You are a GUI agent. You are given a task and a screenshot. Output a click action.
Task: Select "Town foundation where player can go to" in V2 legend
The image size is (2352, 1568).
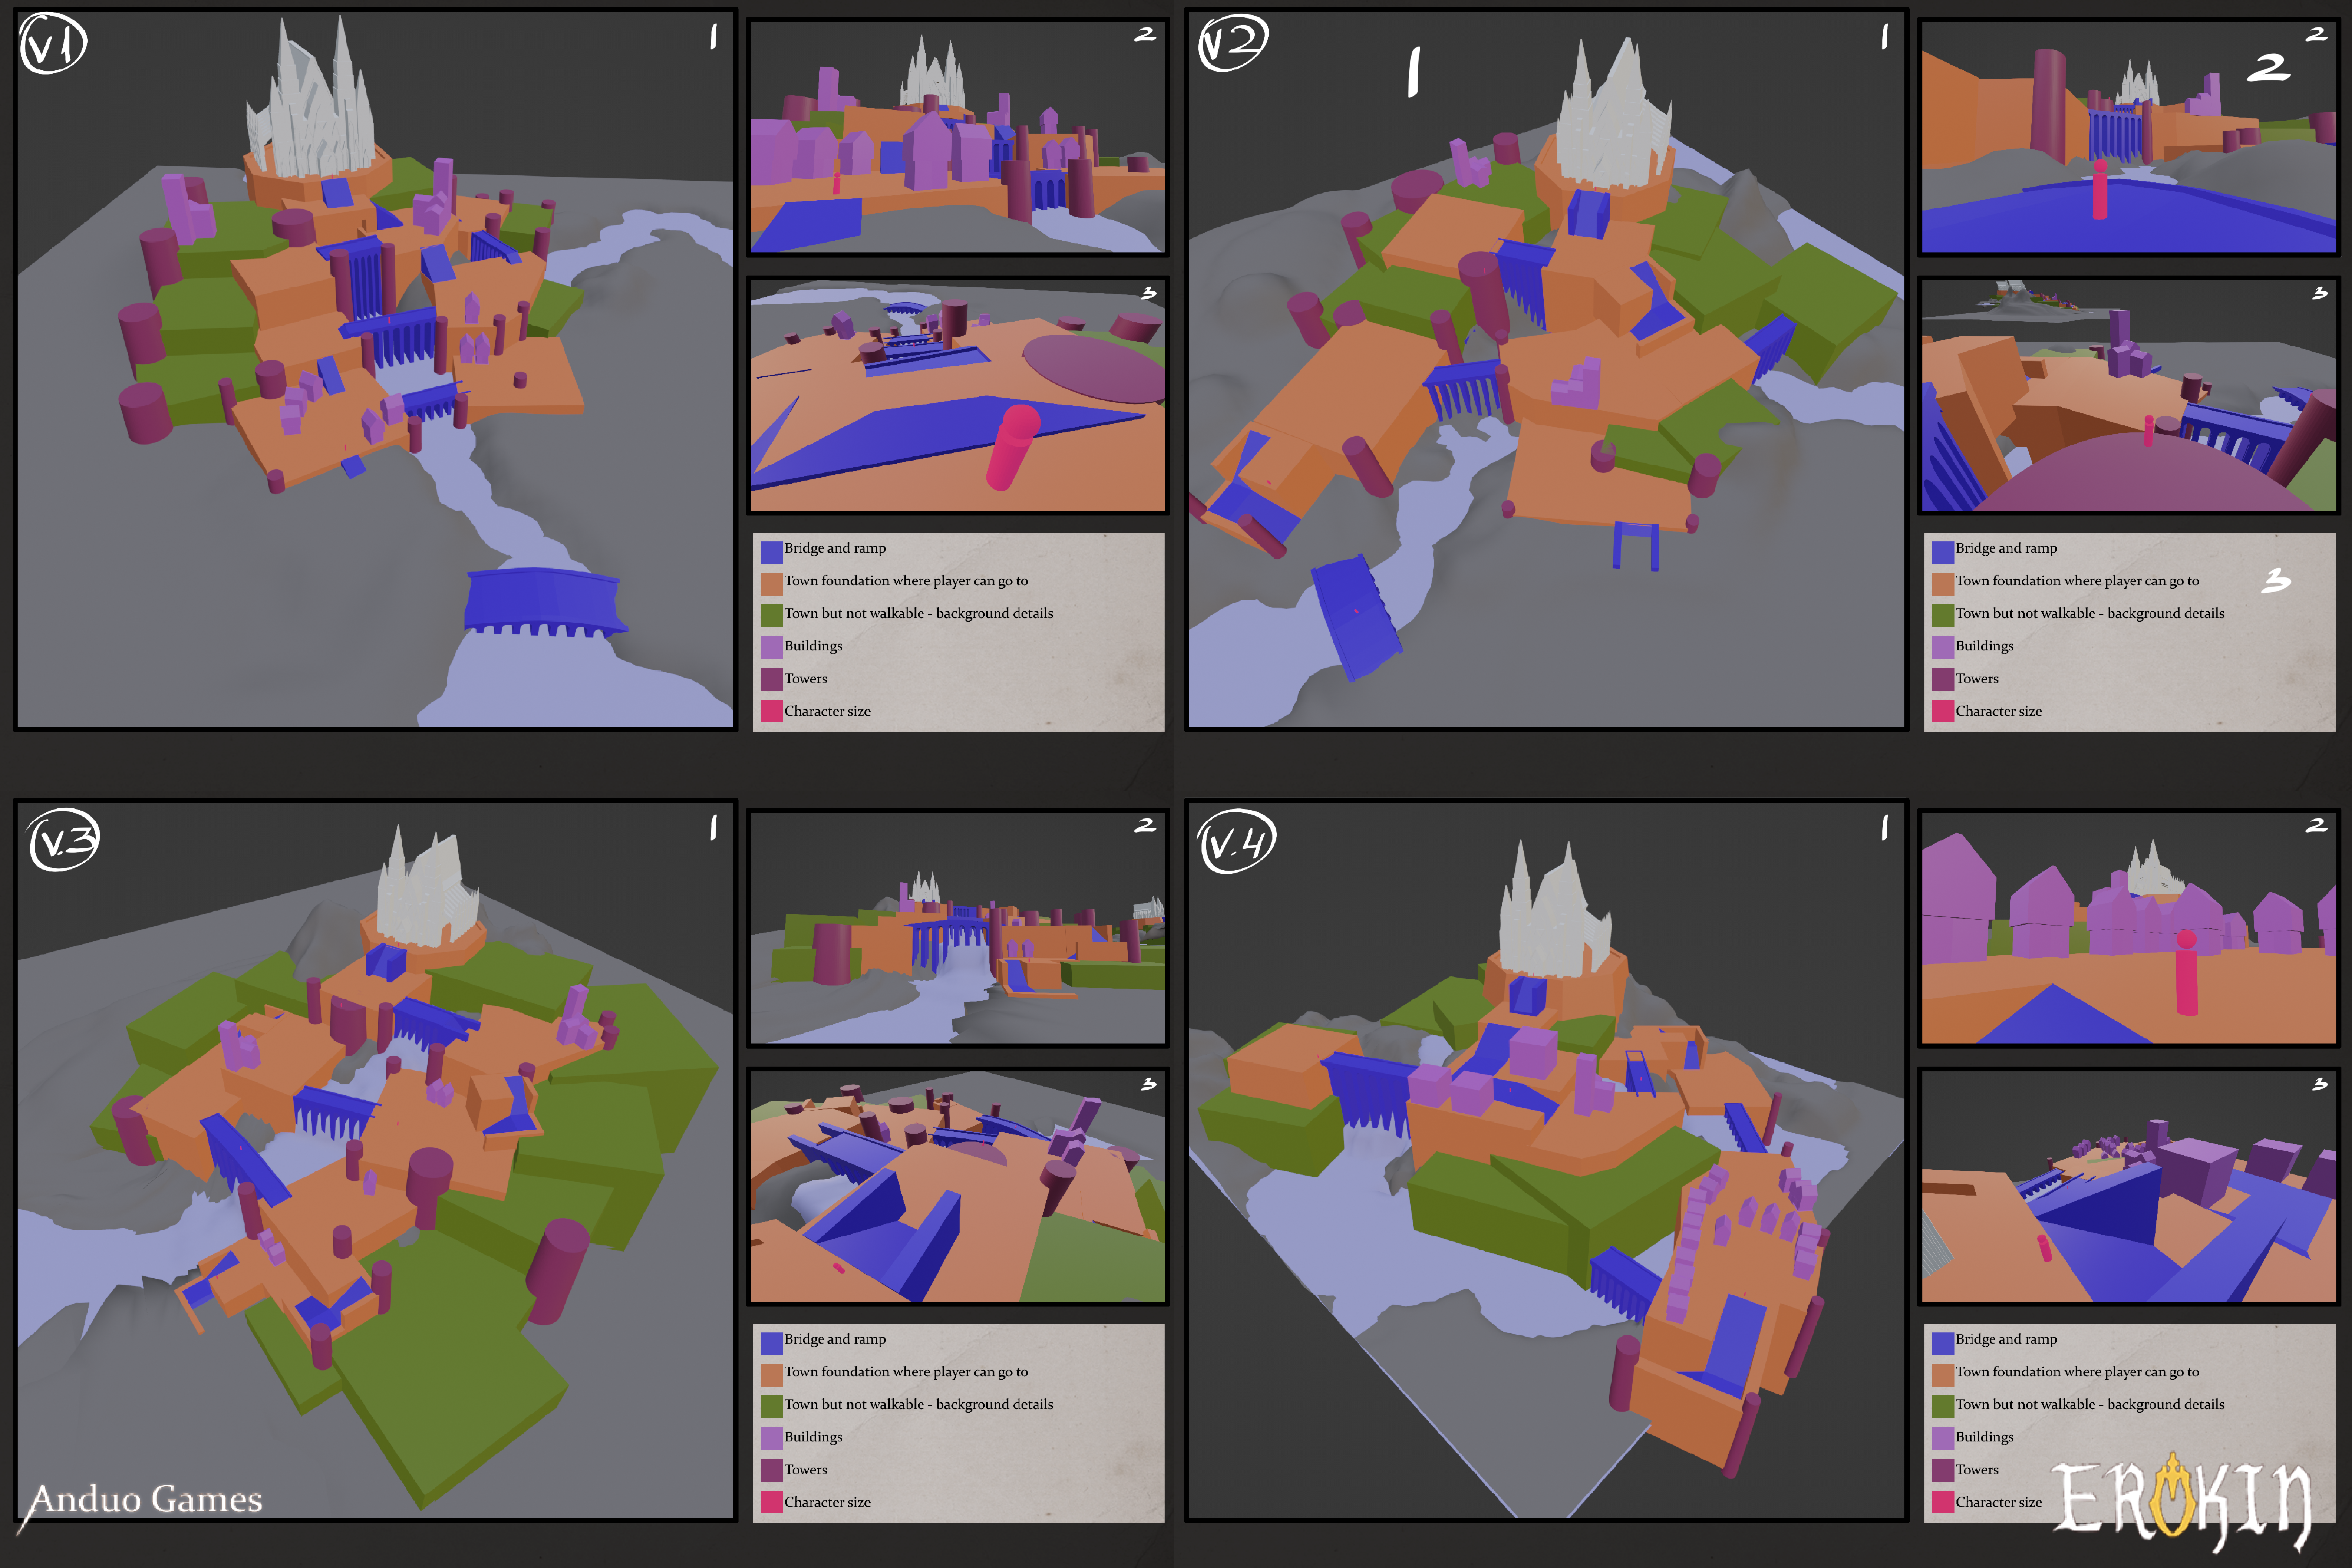coord(2077,581)
